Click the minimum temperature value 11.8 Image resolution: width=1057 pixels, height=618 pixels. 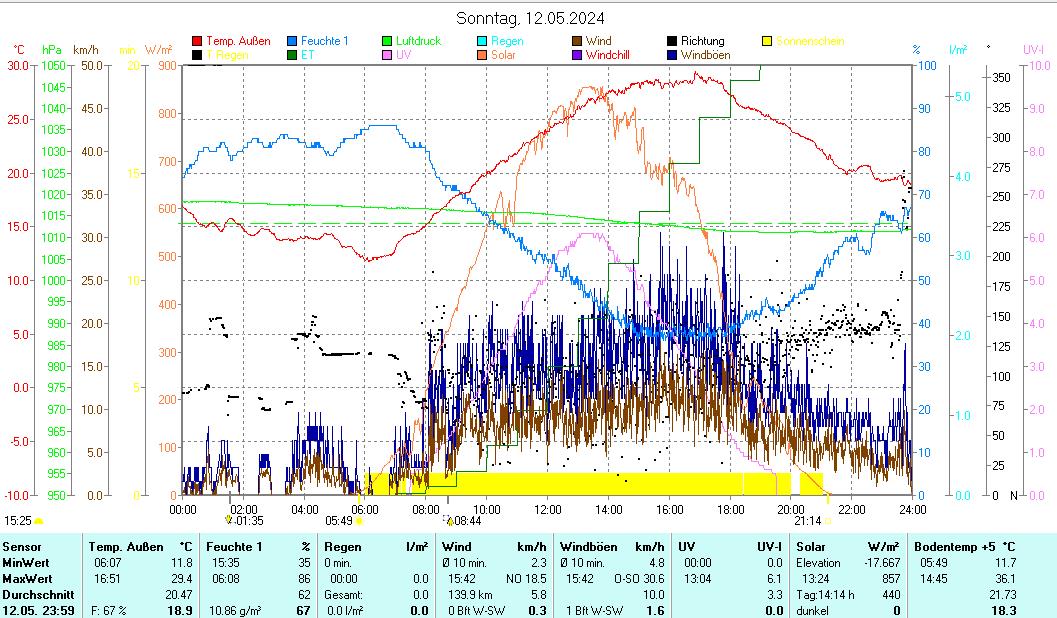(182, 563)
